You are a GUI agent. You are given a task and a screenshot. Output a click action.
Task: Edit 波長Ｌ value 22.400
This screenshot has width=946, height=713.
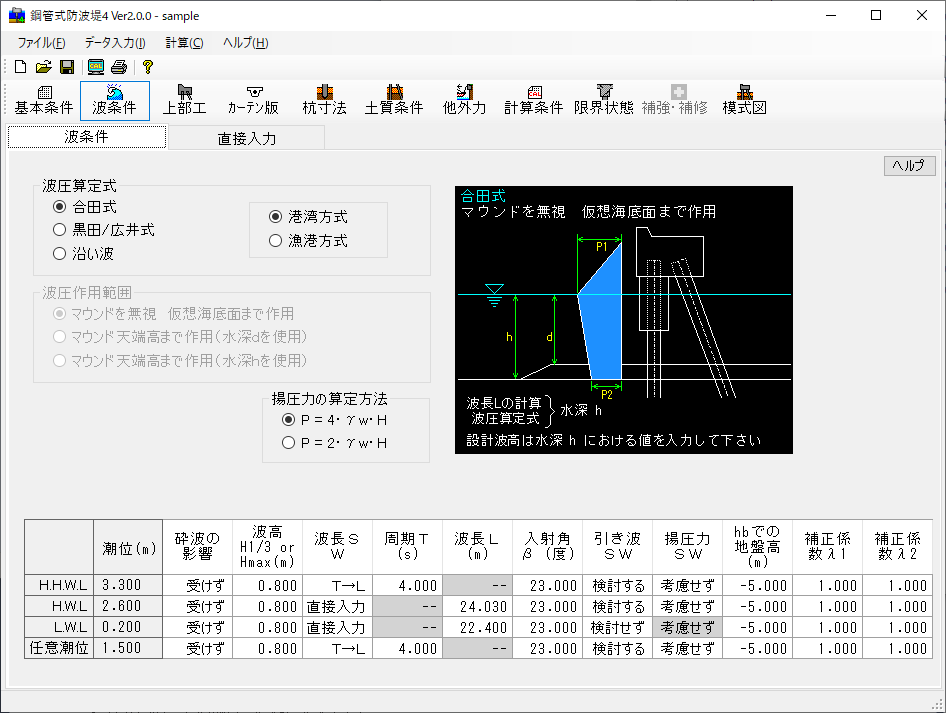point(478,627)
